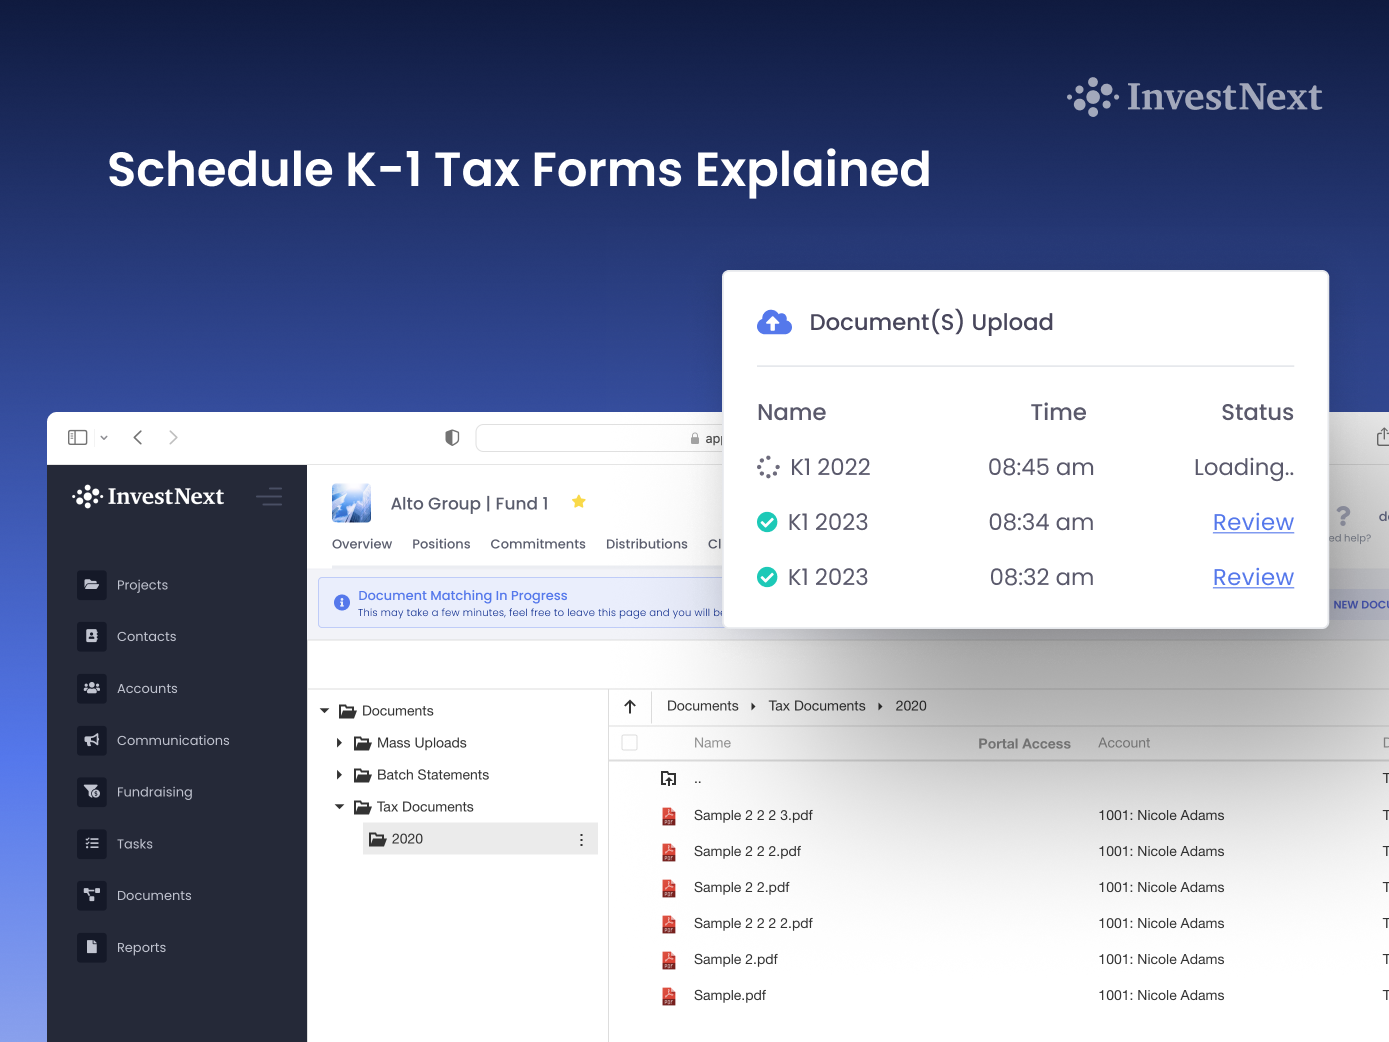Click PDF icon of Sample.pdf
Image resolution: width=1389 pixels, height=1042 pixels.
click(669, 996)
